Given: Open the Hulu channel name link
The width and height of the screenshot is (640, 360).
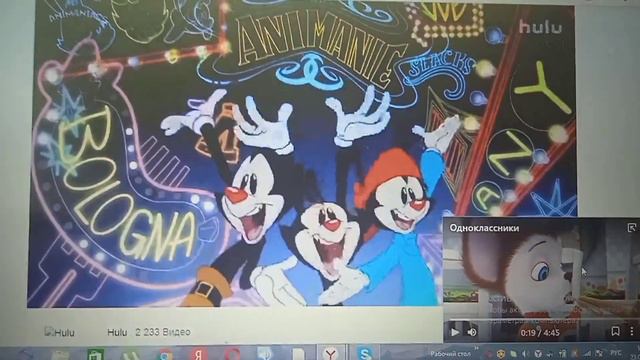Looking at the screenshot, I should 117,332.
